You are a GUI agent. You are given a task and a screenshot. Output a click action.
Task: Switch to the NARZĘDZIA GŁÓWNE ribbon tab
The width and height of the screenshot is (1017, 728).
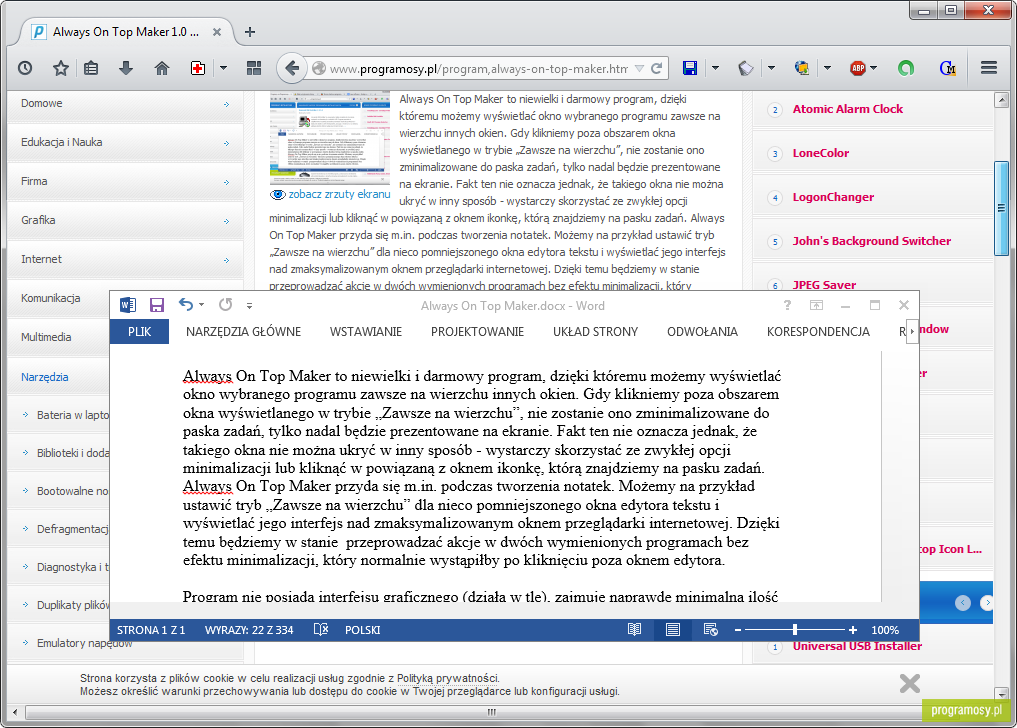243,332
